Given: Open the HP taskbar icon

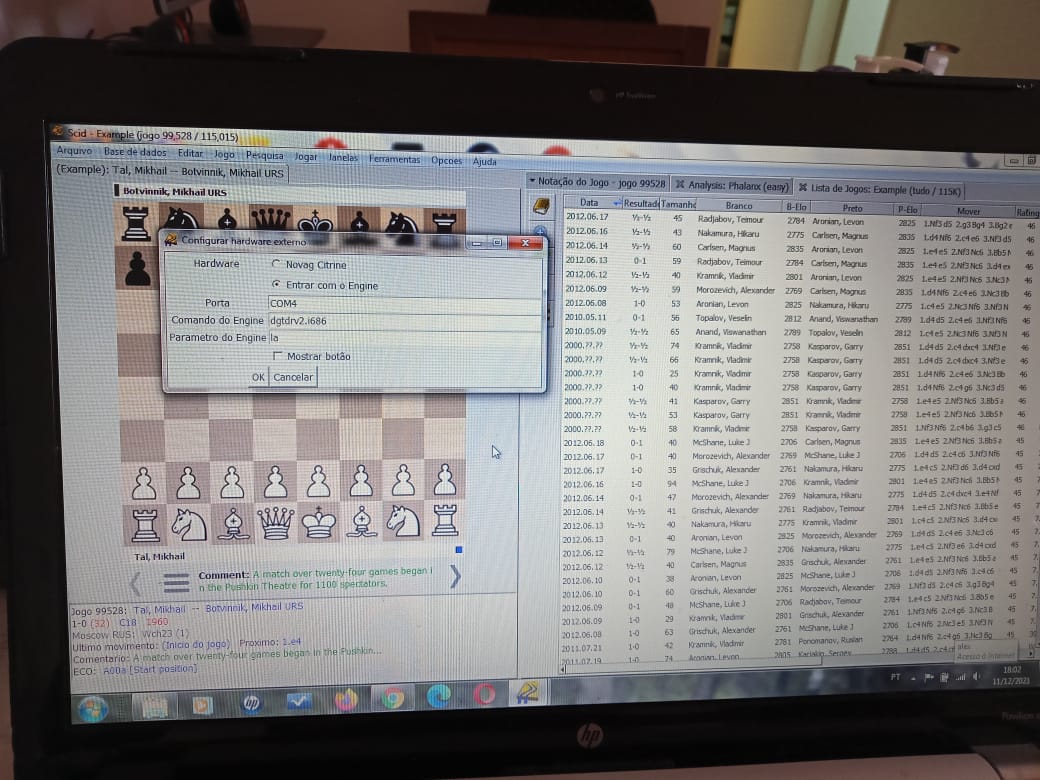Looking at the screenshot, I should [251, 703].
